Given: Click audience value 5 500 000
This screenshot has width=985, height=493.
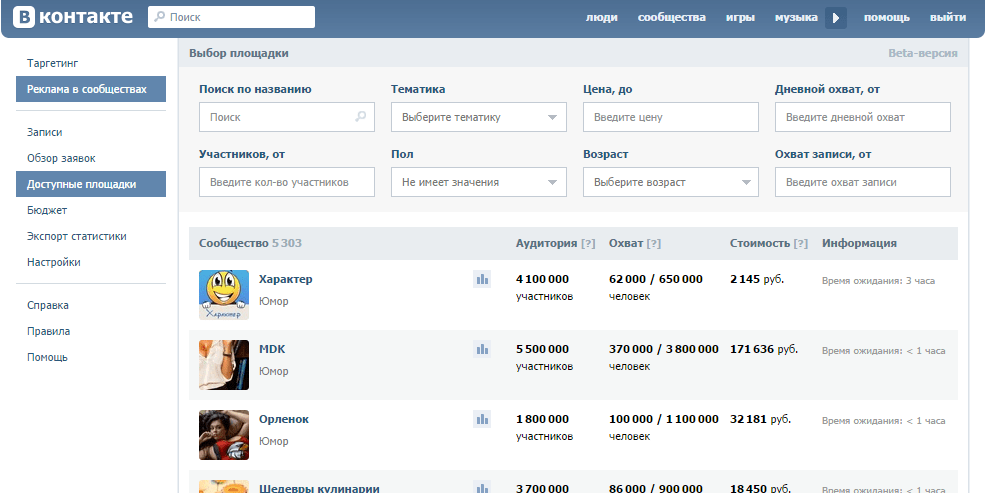Looking at the screenshot, I should pyautogui.click(x=542, y=349).
